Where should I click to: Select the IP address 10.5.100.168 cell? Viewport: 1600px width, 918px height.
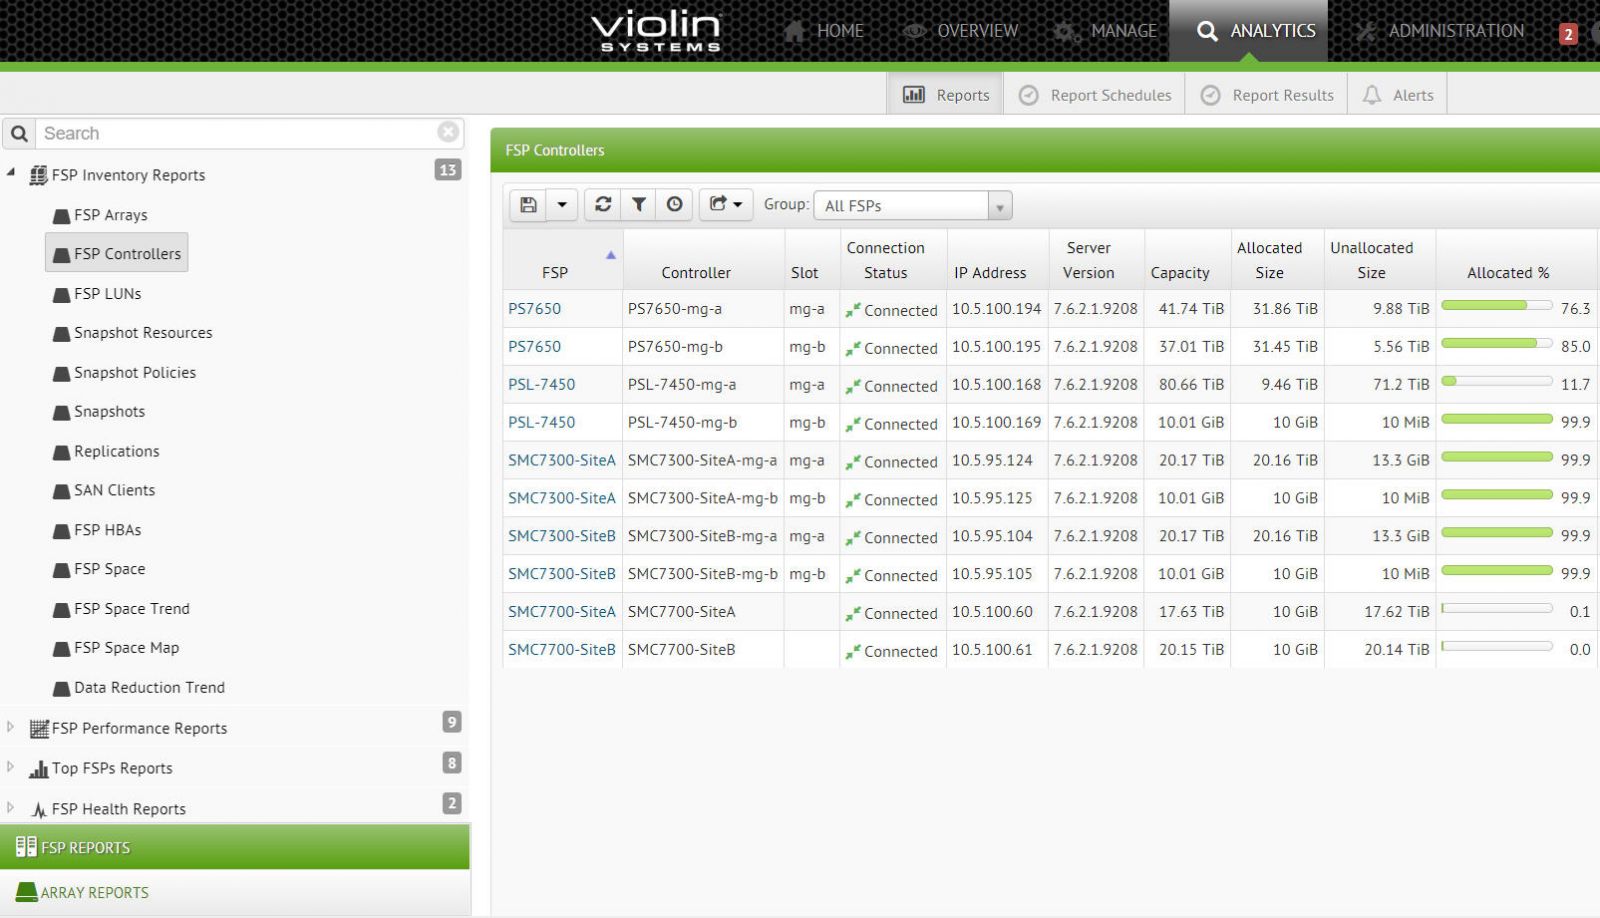tap(996, 384)
